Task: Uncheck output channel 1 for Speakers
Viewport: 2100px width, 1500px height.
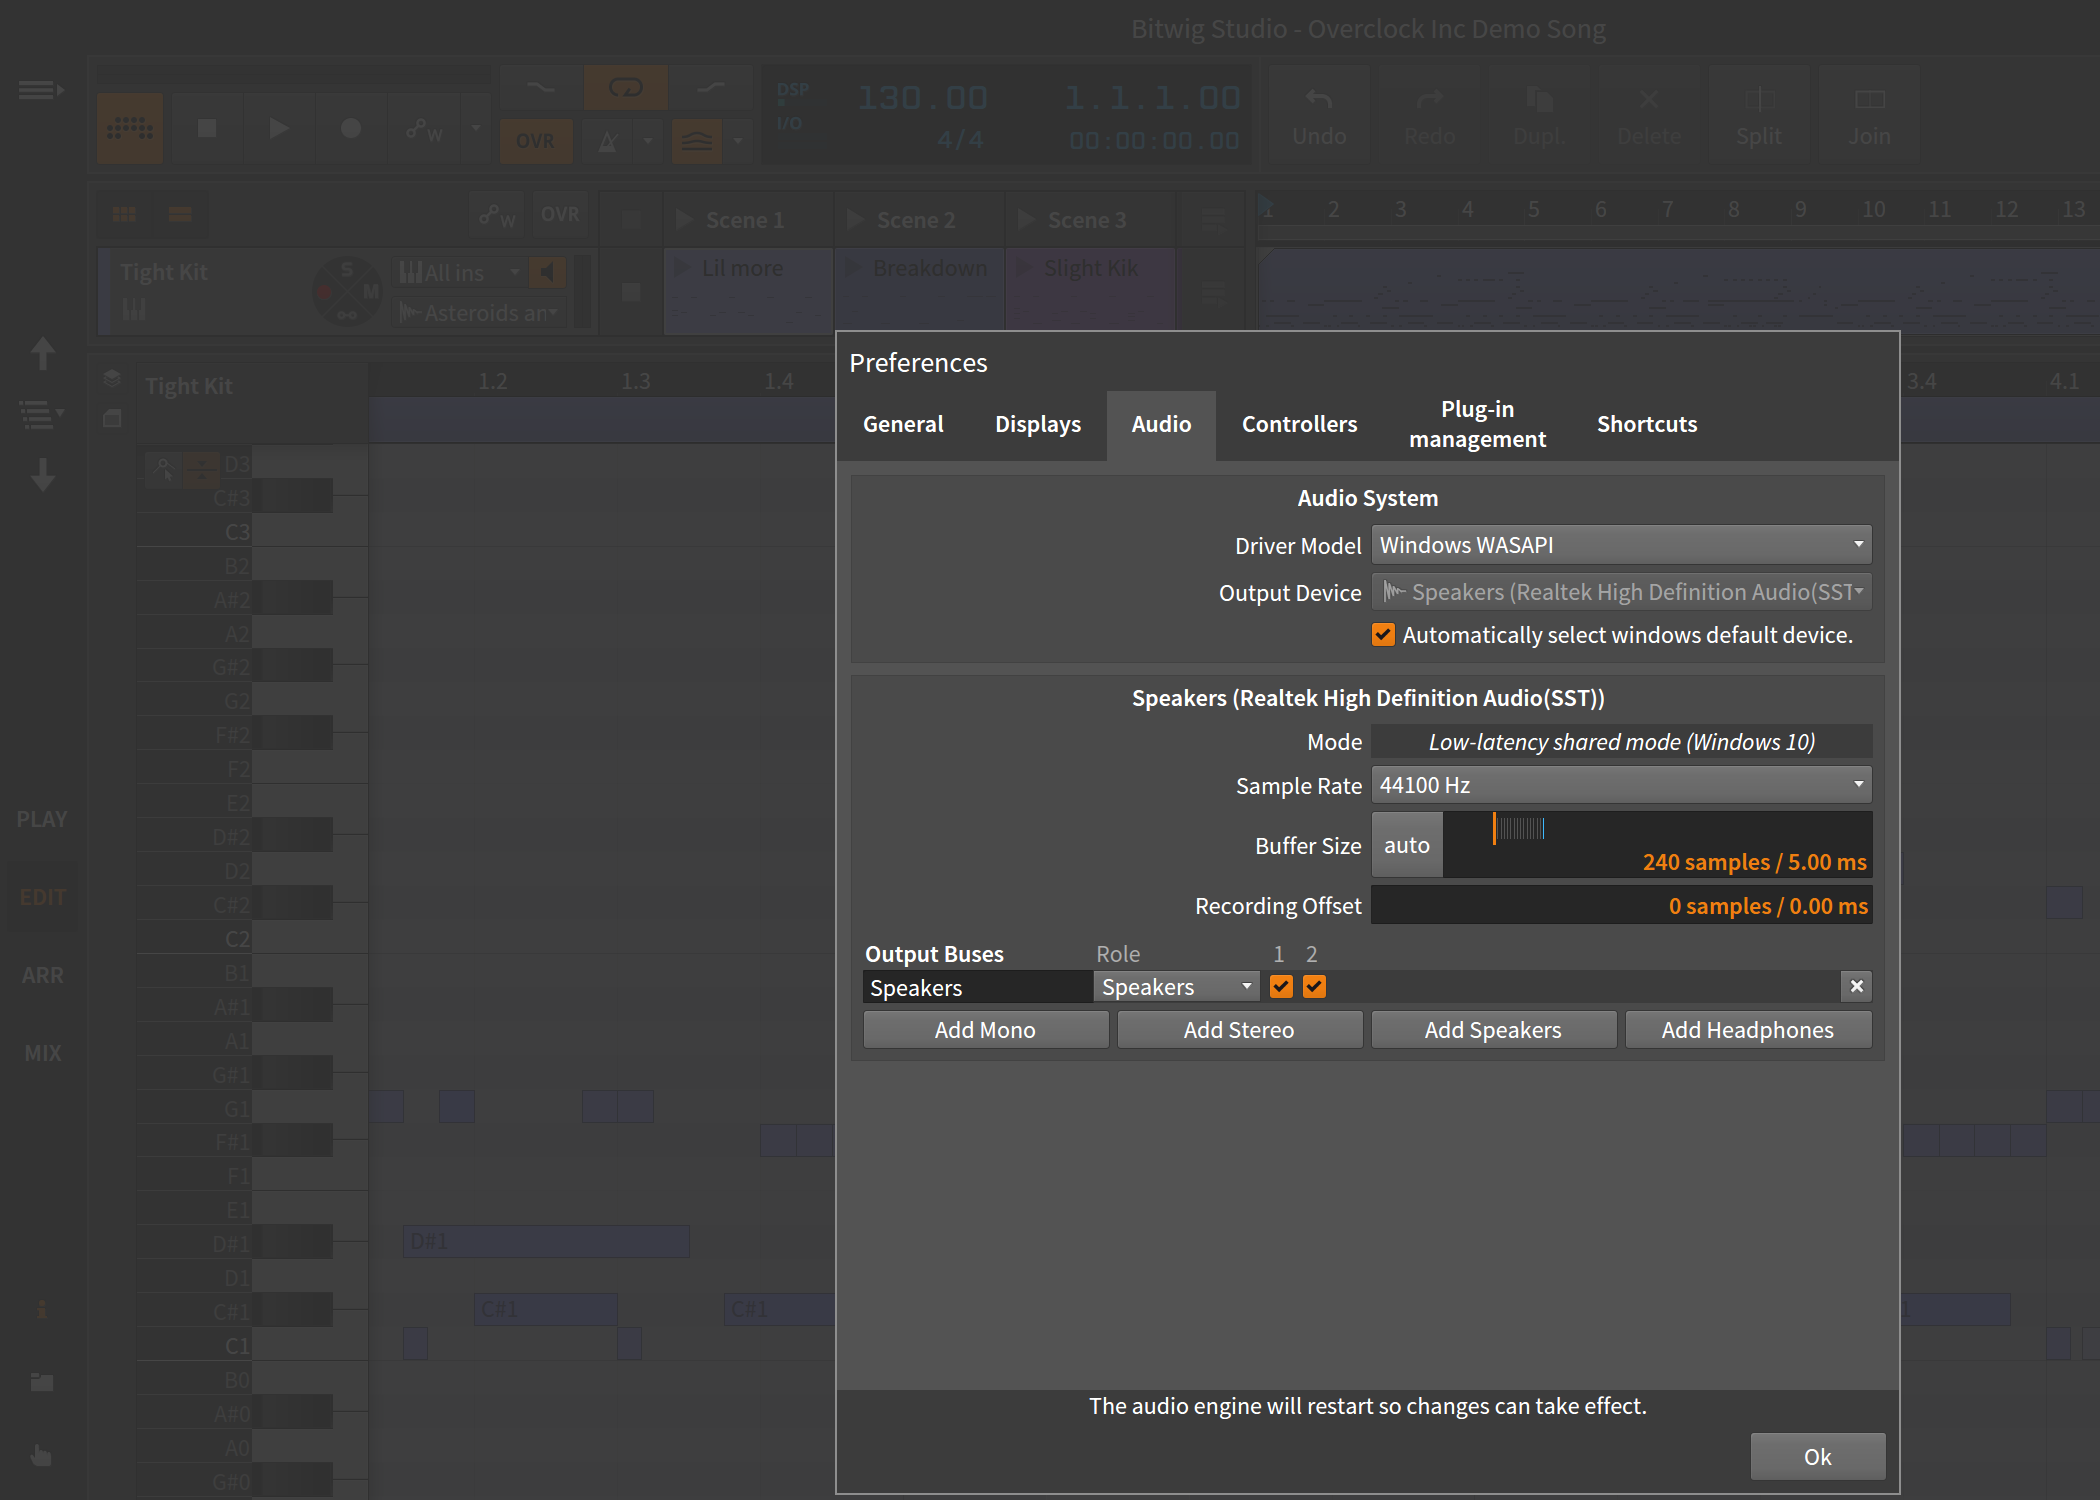Action: 1281,987
